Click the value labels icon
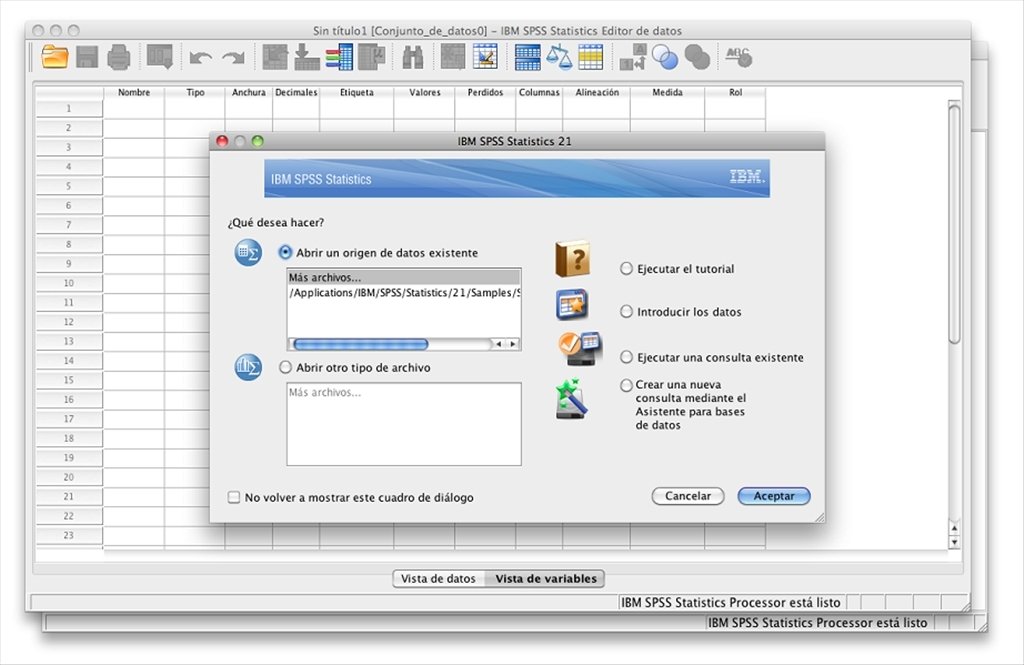 pyautogui.click(x=633, y=57)
